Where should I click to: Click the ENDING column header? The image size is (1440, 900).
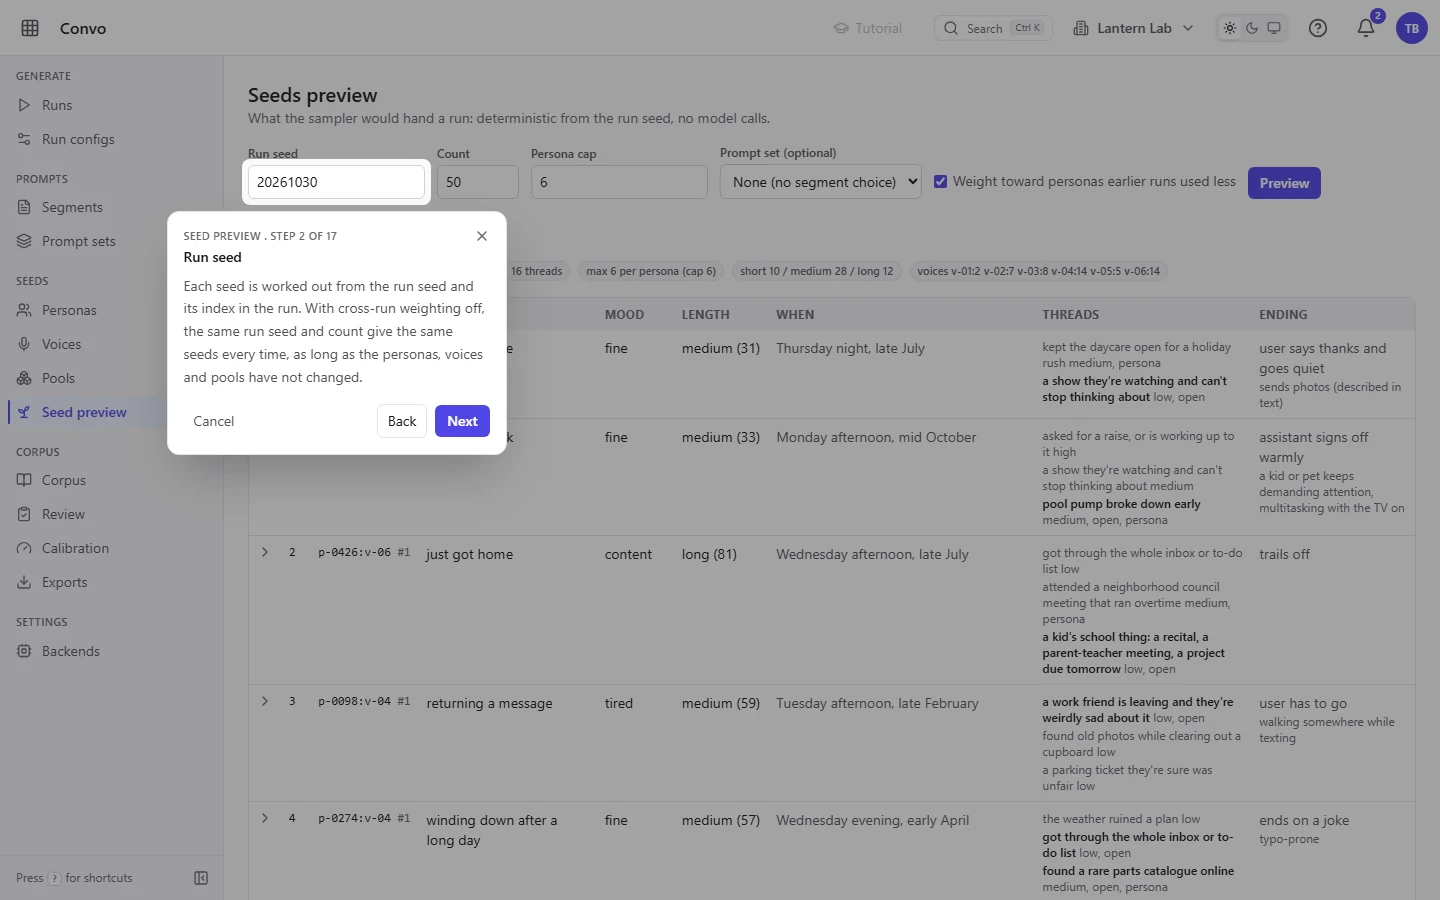click(1283, 314)
